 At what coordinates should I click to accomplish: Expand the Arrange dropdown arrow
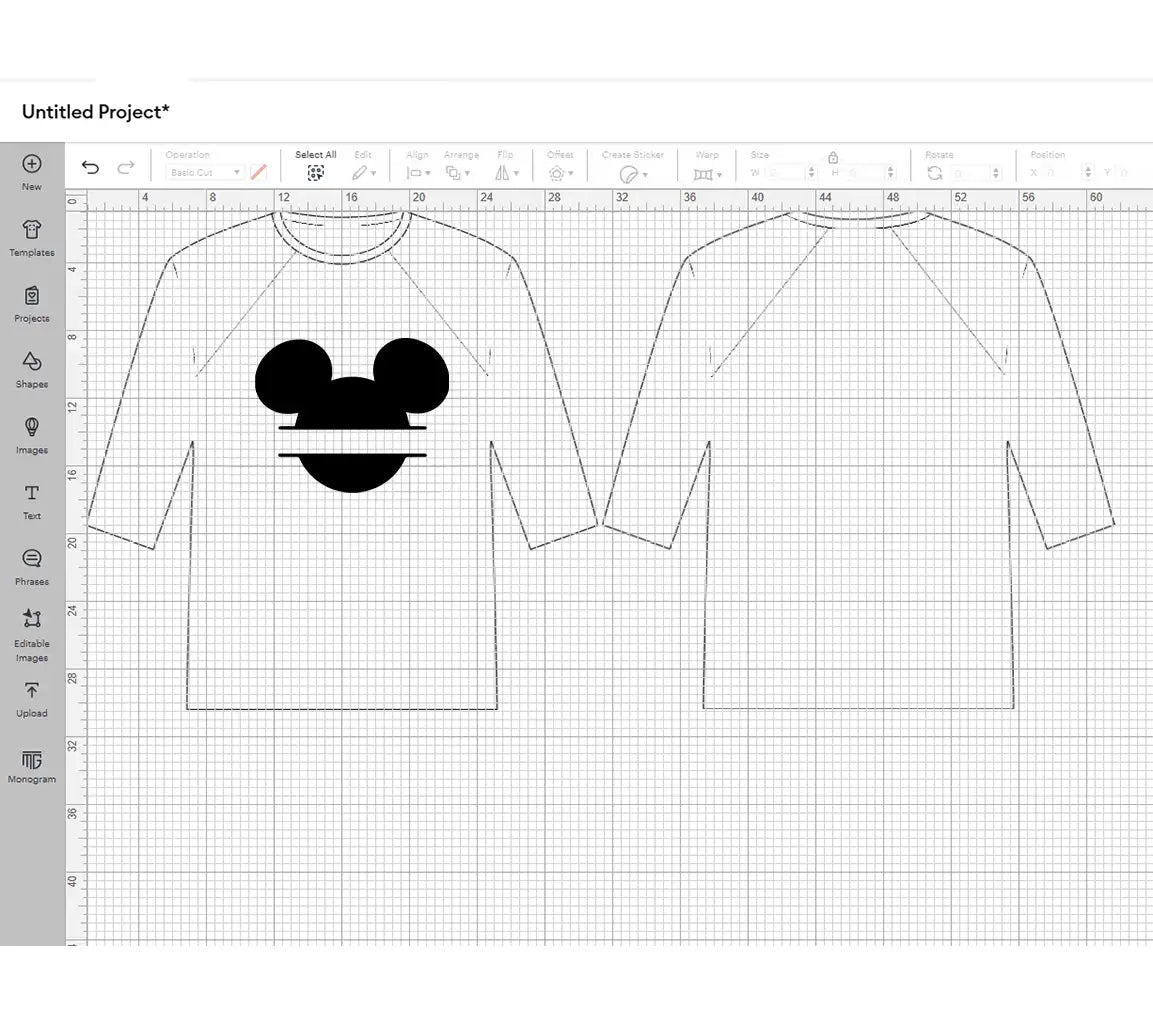click(467, 173)
